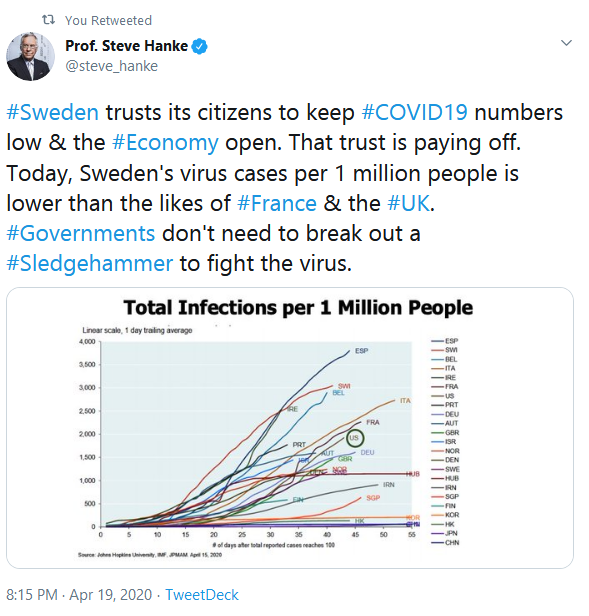
Task: Open the #Sledgehammer hashtag
Action: tap(90, 264)
